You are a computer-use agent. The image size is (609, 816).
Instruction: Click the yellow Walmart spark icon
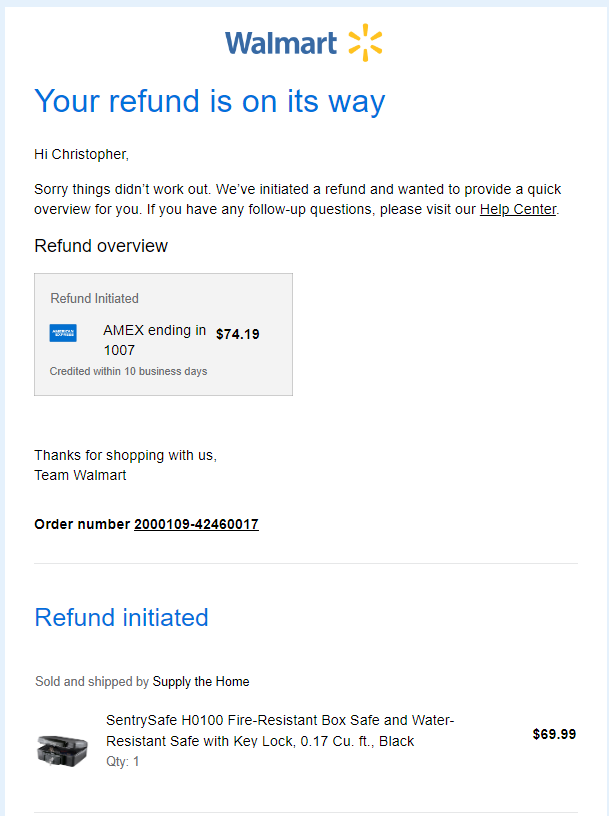tap(365, 43)
